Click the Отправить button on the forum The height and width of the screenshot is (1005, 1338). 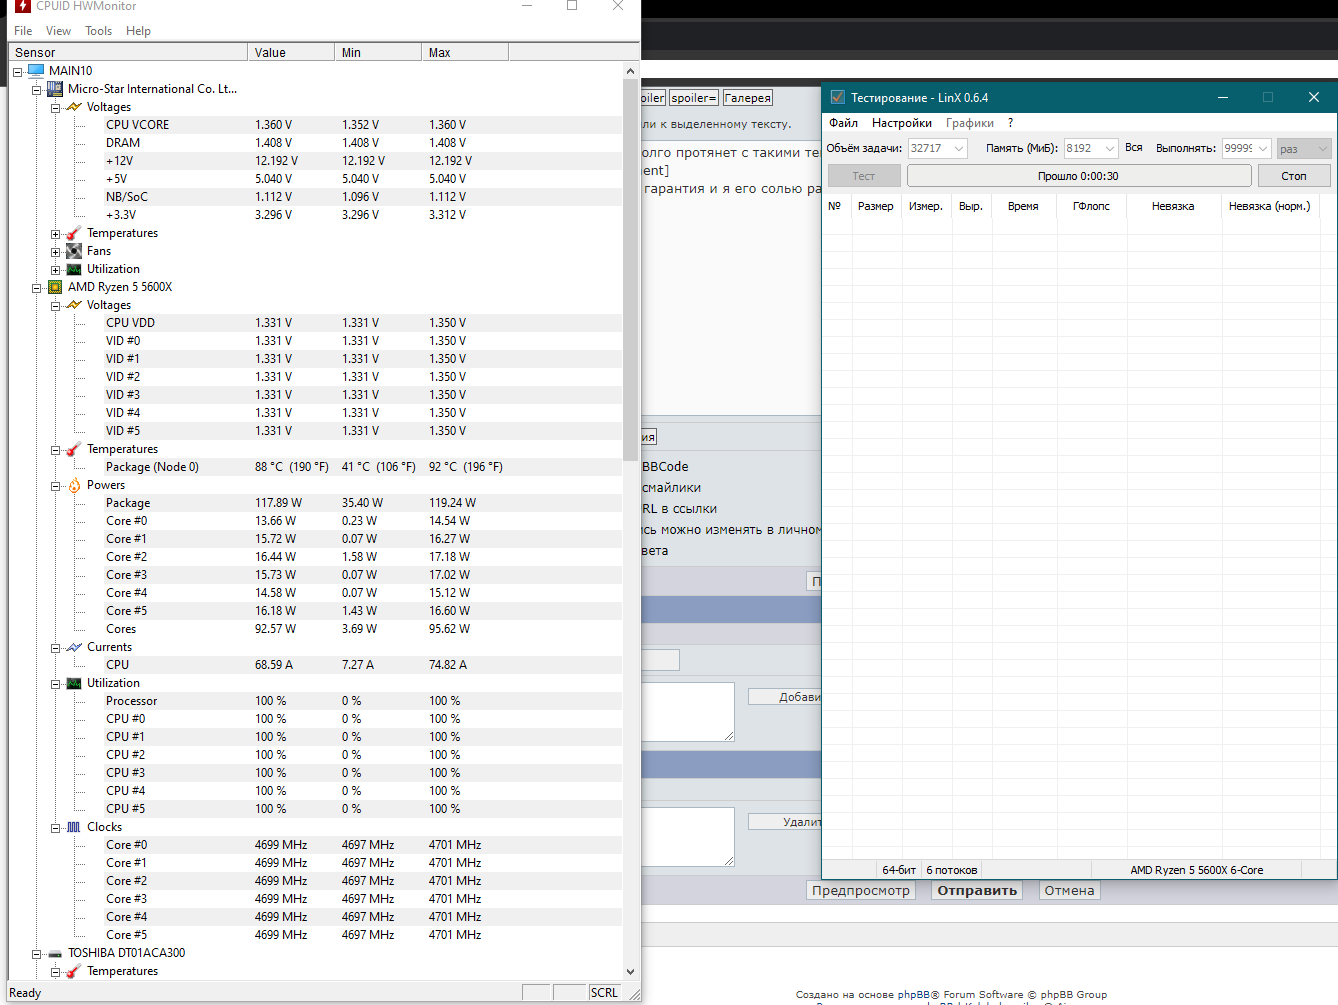point(977,891)
